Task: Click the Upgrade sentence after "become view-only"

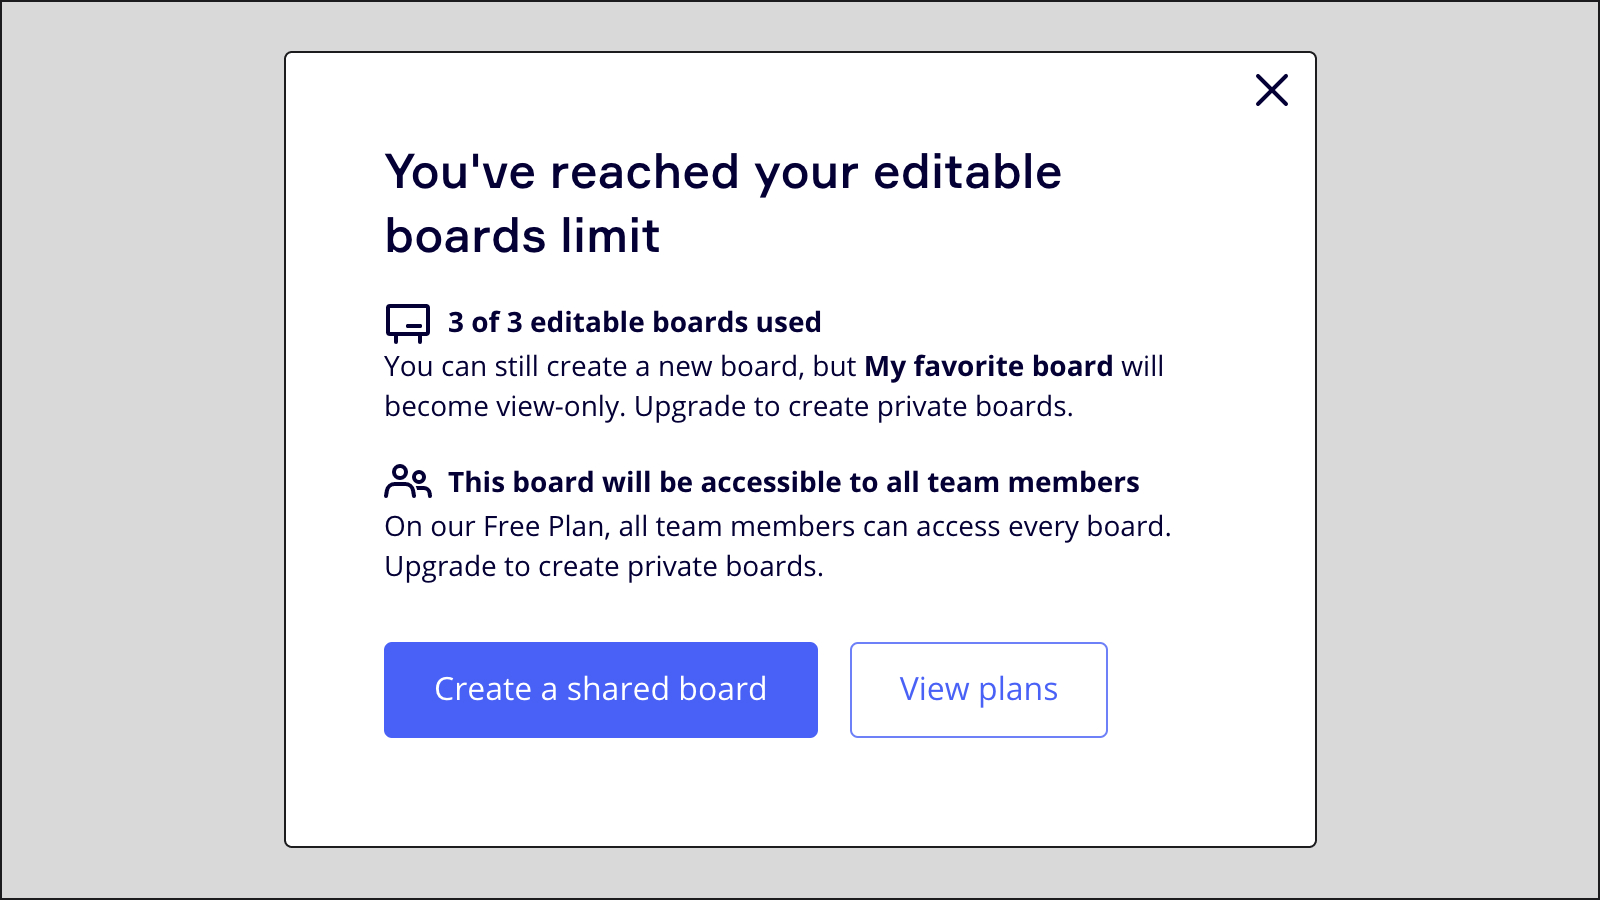Action: coord(853,407)
